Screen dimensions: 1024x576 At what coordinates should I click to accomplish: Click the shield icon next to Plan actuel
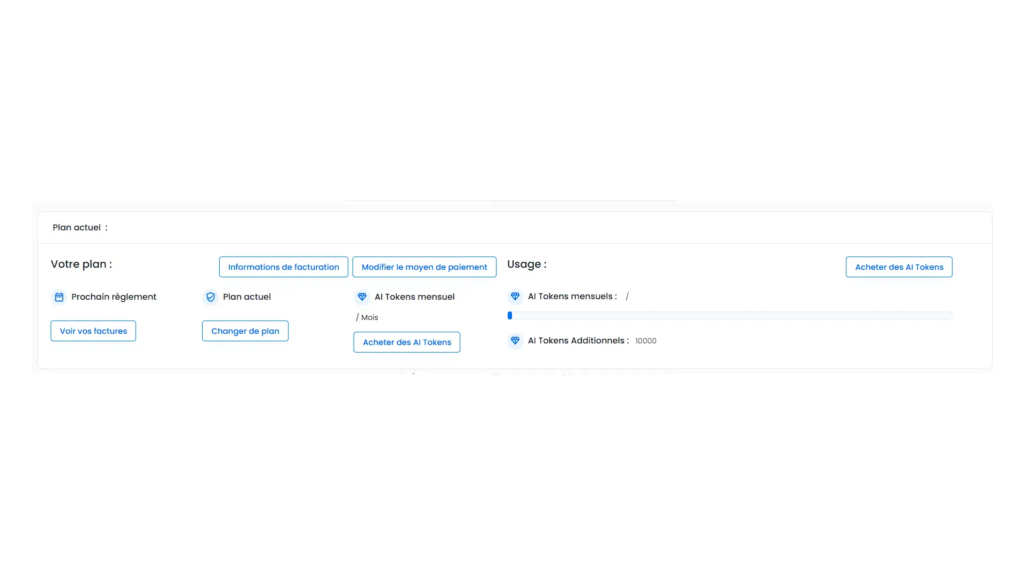(x=210, y=297)
